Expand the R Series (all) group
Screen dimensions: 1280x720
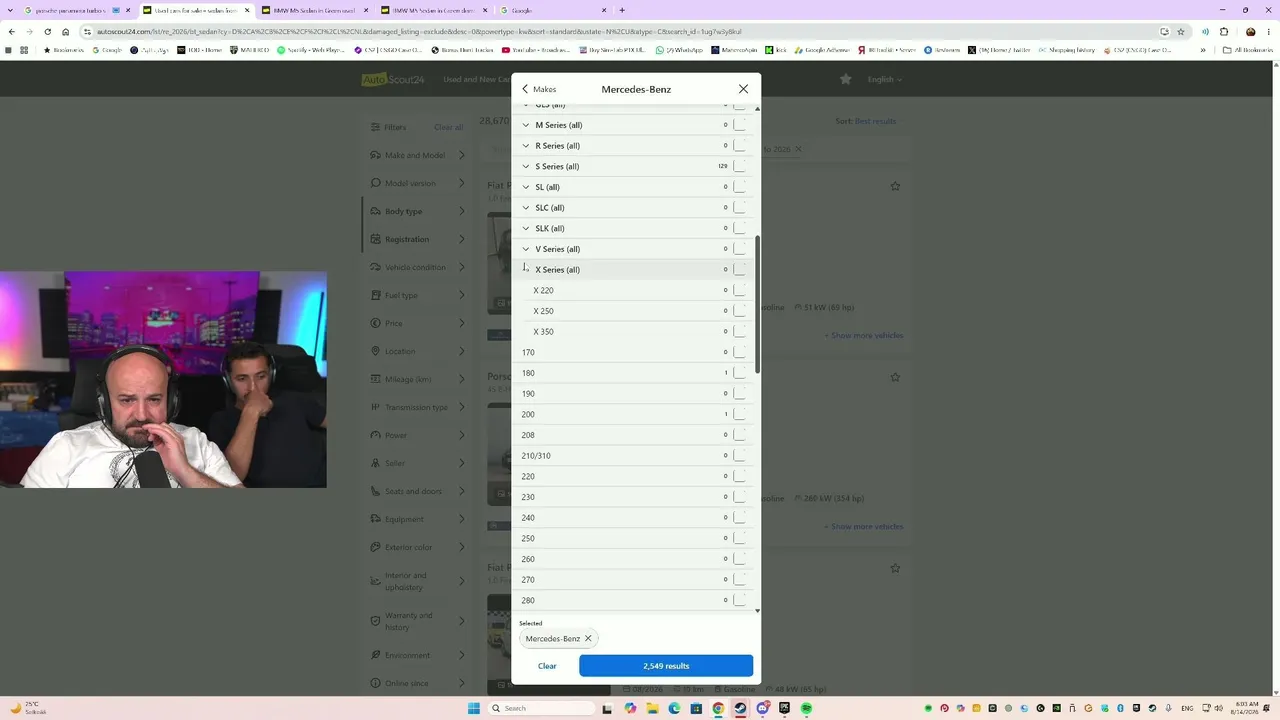coord(526,146)
